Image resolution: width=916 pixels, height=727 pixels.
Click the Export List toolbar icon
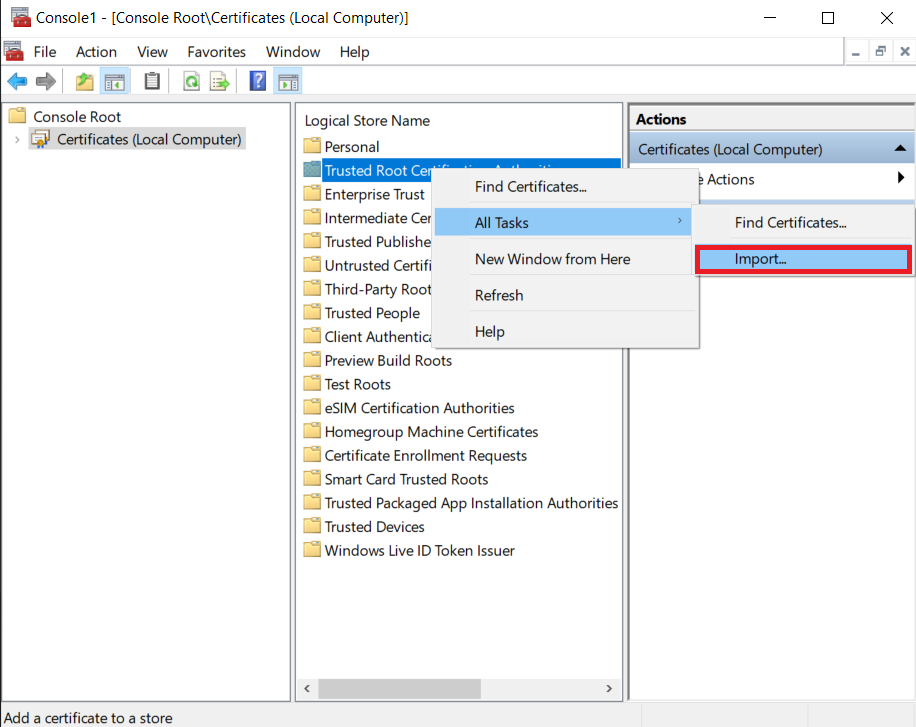[x=220, y=81]
